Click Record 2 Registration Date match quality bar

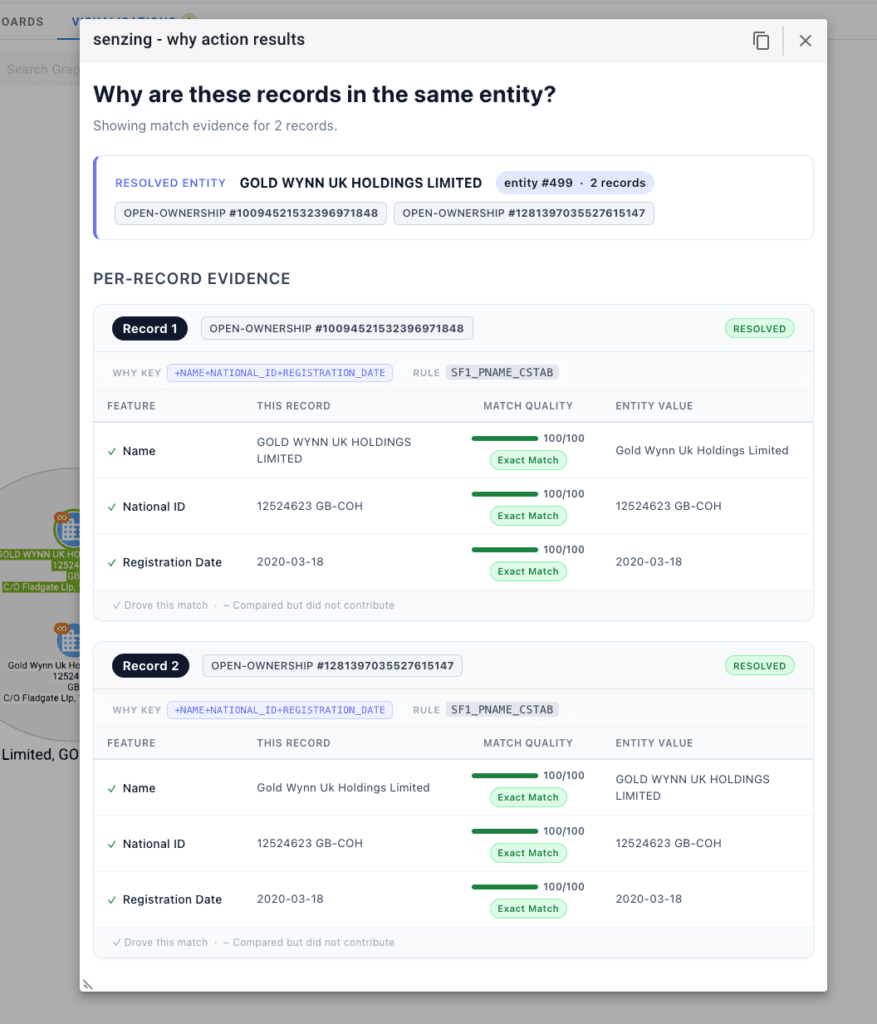point(505,886)
